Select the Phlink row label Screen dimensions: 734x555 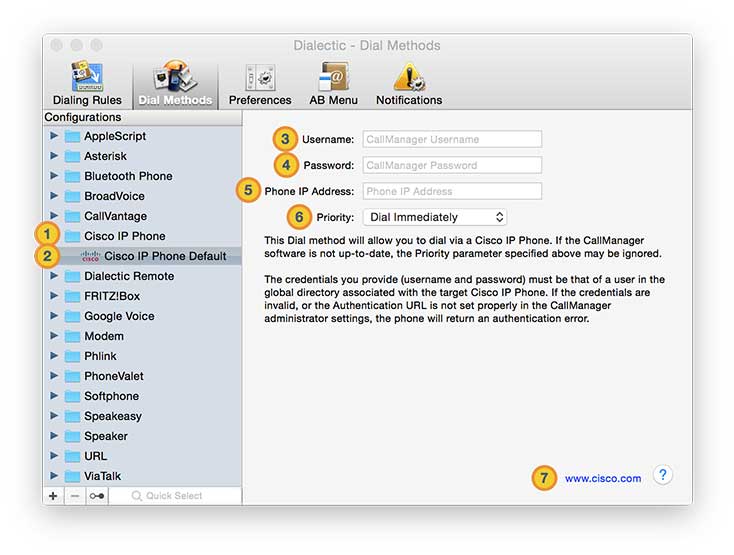100,356
